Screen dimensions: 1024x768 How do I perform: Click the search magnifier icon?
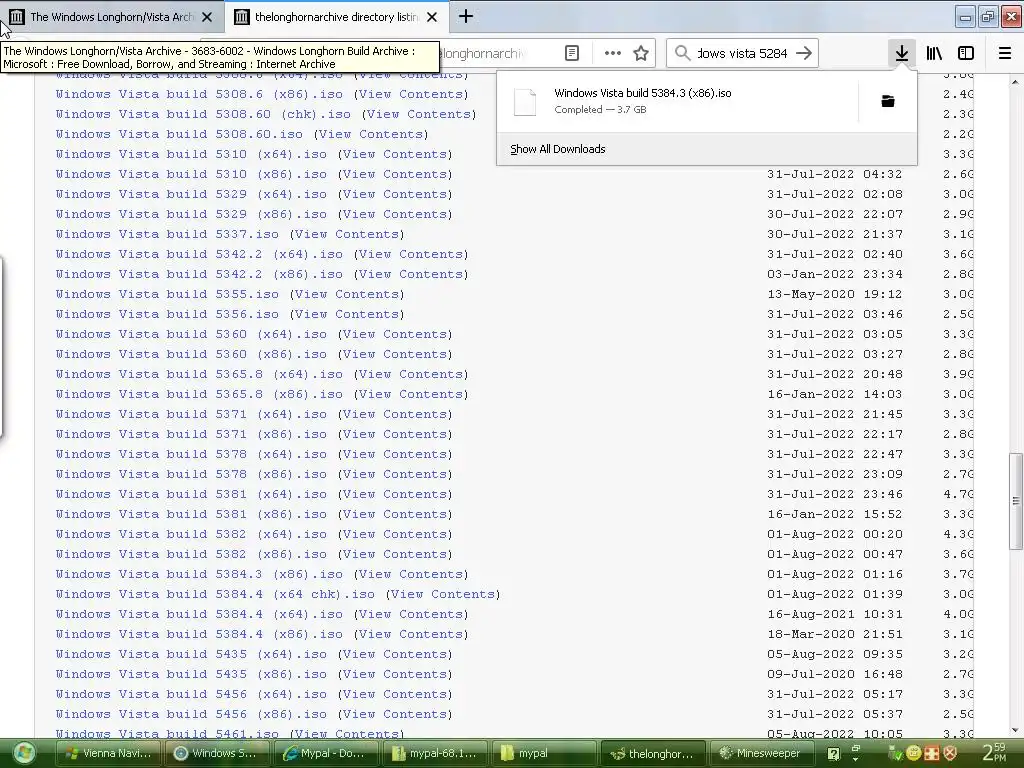point(682,53)
